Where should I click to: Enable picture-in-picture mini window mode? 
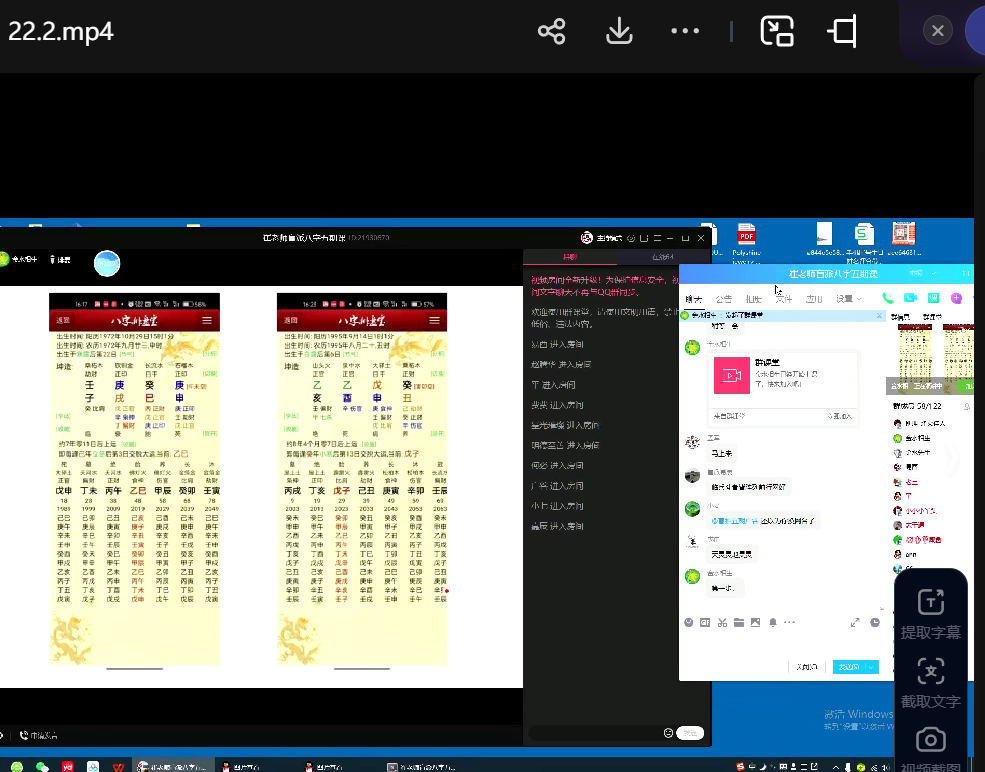(776, 31)
